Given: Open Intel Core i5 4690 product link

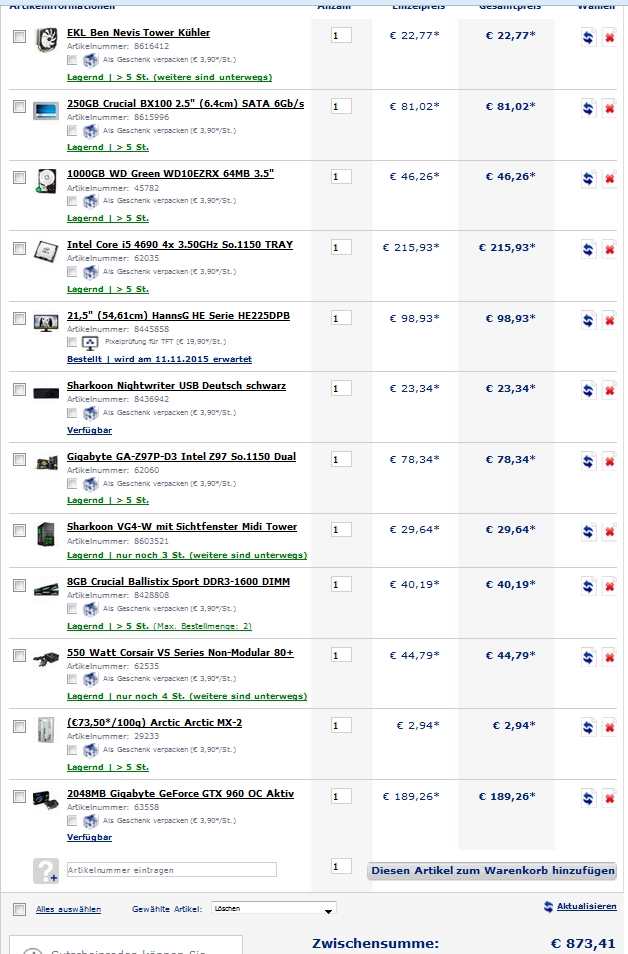Looking at the screenshot, I should pos(180,245).
